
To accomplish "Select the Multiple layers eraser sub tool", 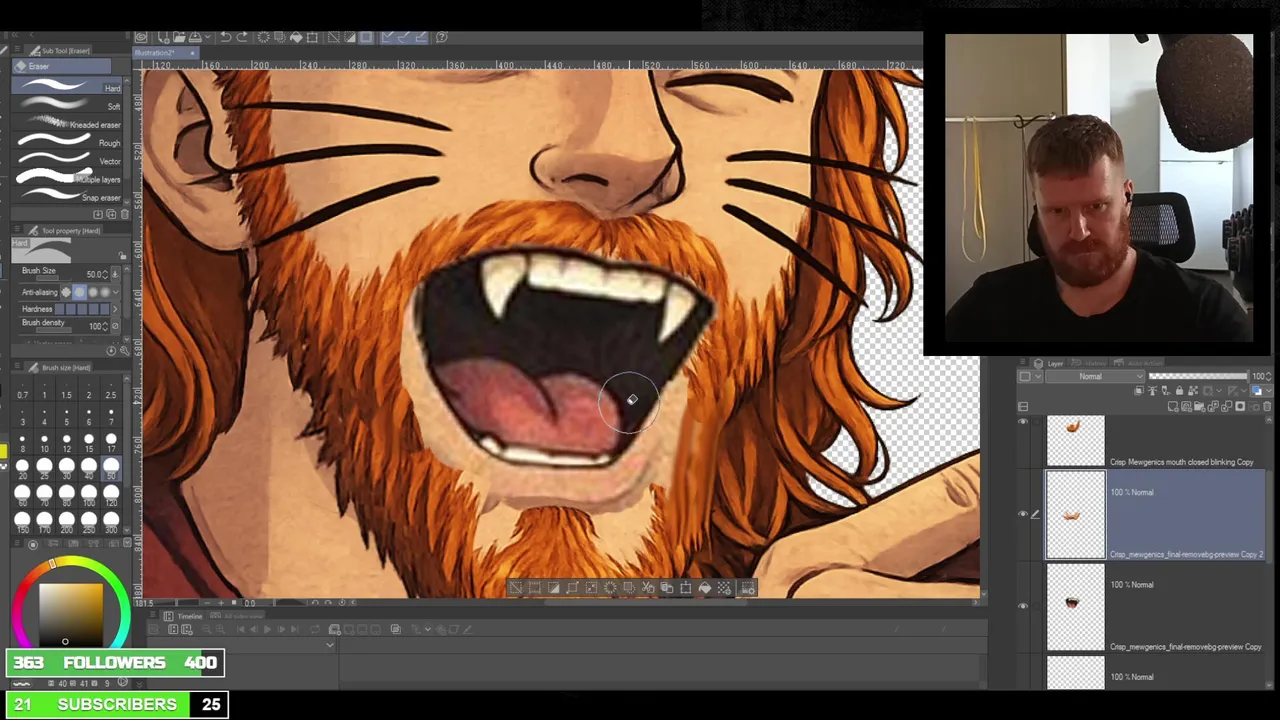I will coord(66,179).
